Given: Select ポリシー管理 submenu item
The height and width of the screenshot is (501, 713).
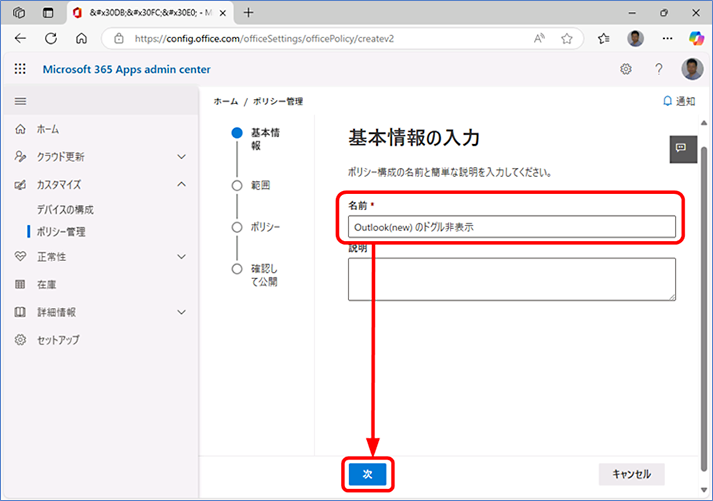Looking at the screenshot, I should point(61,232).
